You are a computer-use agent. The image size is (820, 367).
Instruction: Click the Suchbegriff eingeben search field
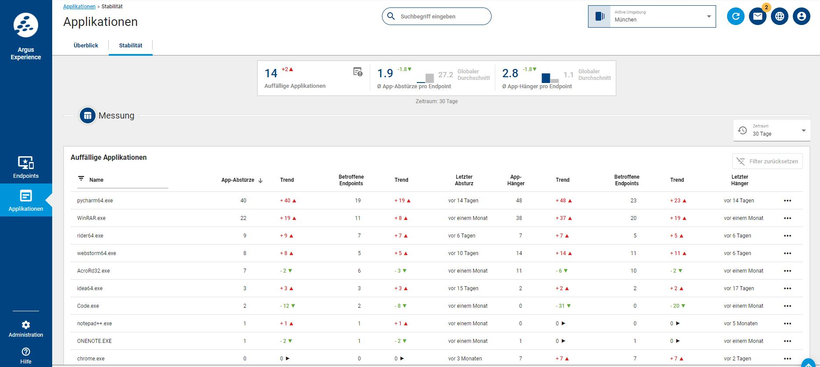tap(437, 16)
